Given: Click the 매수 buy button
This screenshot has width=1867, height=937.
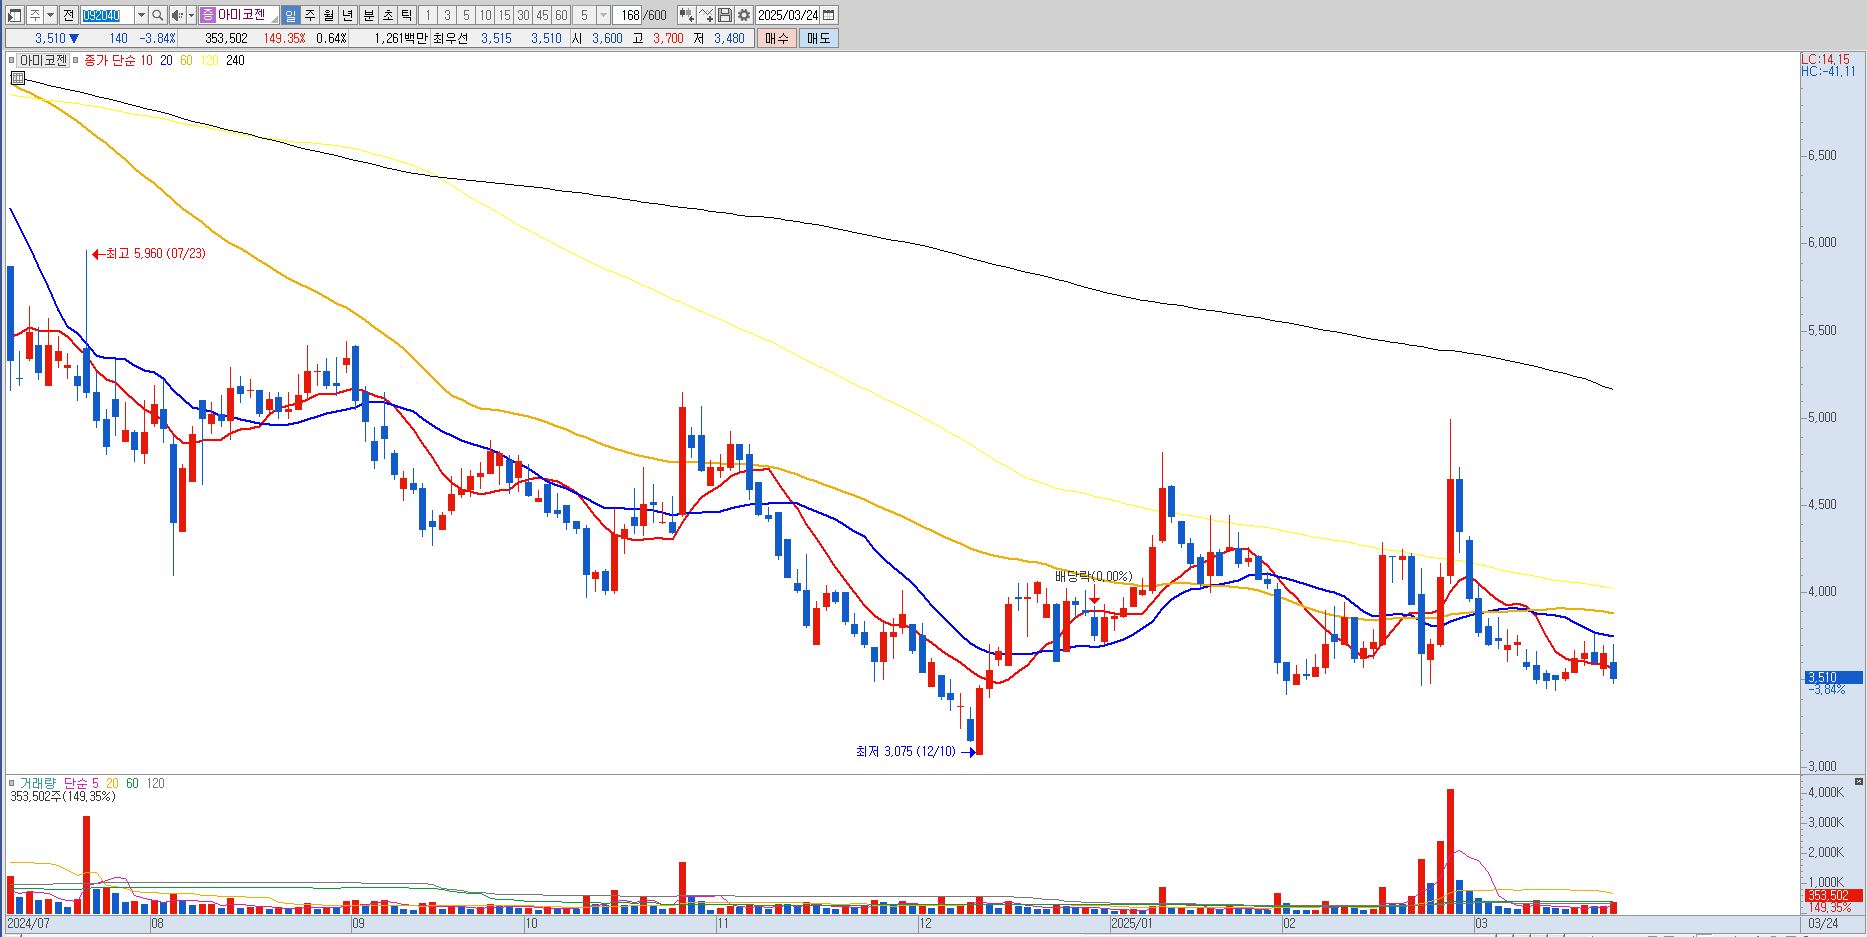Looking at the screenshot, I should 777,38.
